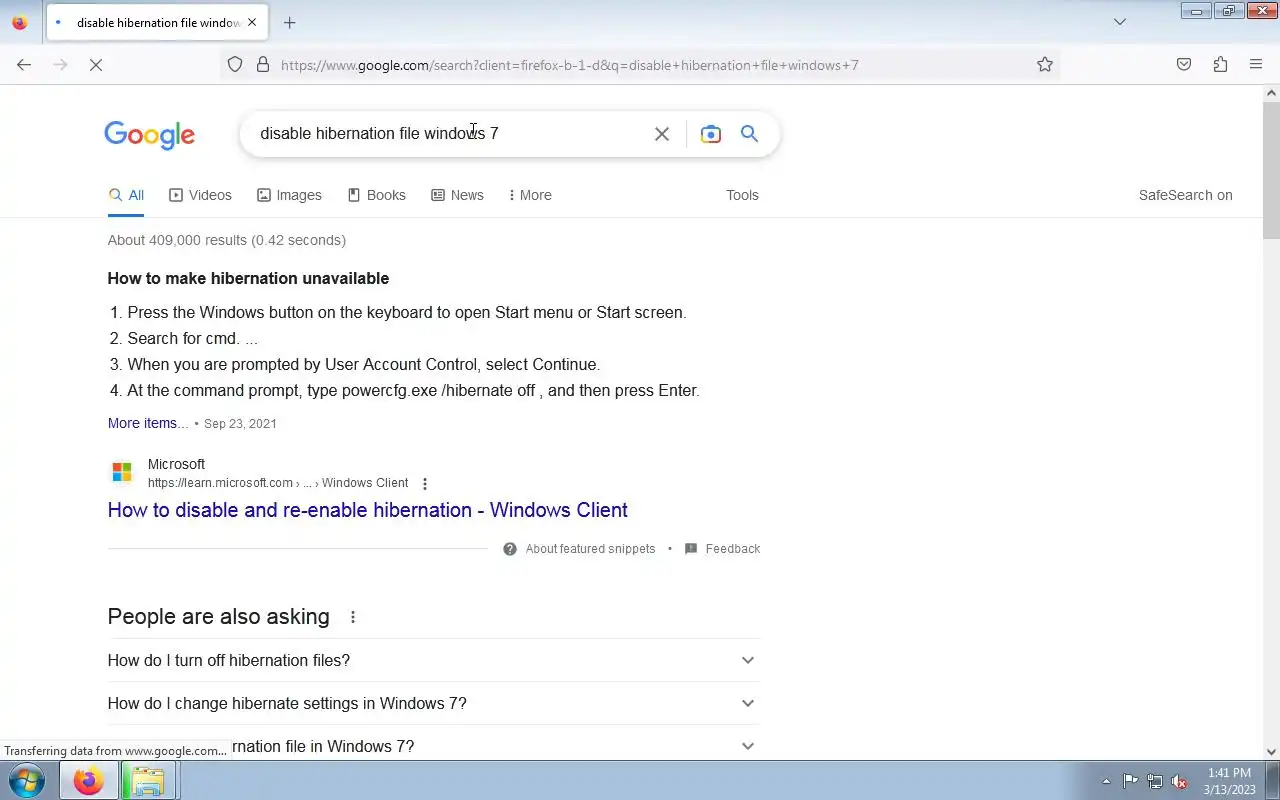Save page to Pocket
This screenshot has width=1280, height=800.
[x=1184, y=65]
